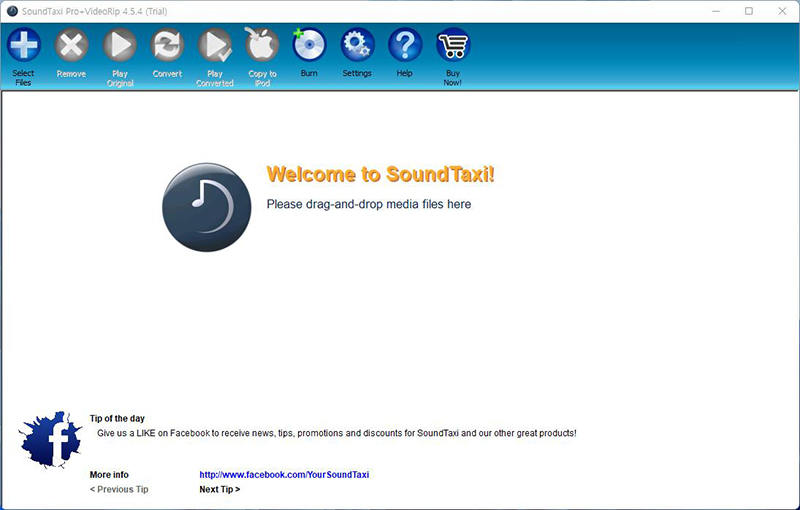Click the SoundTaxi title bar app icon
The height and width of the screenshot is (510, 800).
tap(12, 11)
